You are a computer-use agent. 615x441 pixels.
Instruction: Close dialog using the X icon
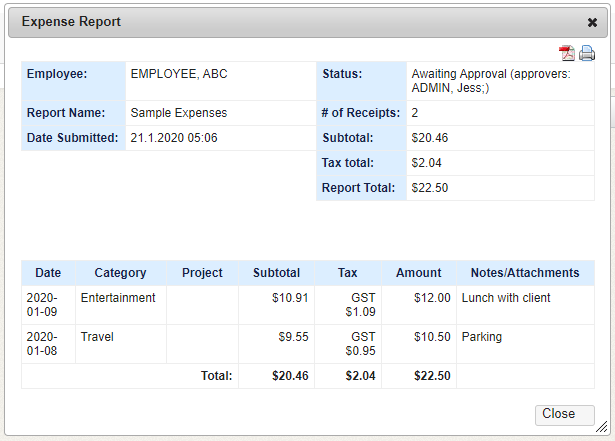(592, 22)
